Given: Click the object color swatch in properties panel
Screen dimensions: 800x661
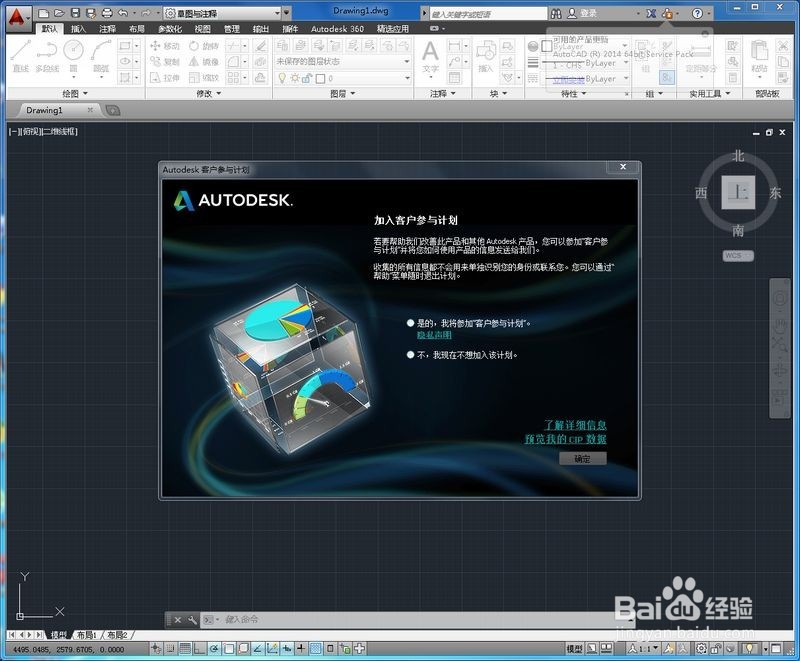Looking at the screenshot, I should point(546,46).
